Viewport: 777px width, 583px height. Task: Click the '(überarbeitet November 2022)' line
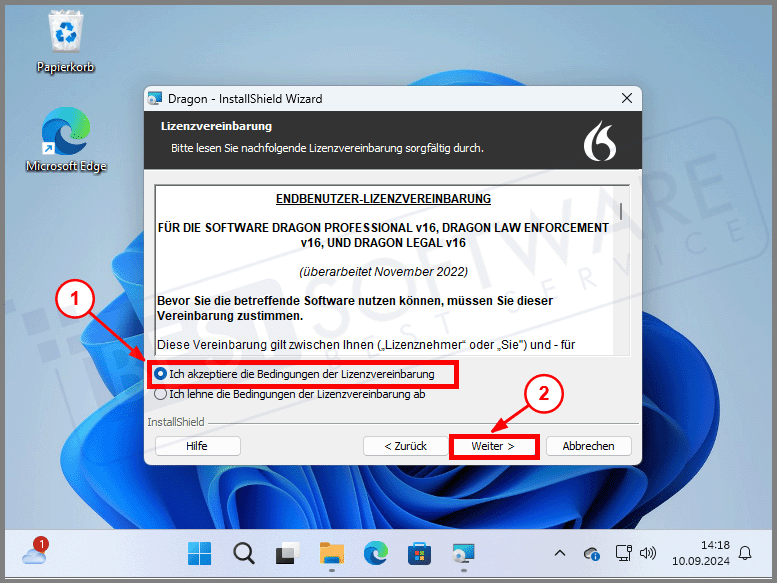coord(383,271)
